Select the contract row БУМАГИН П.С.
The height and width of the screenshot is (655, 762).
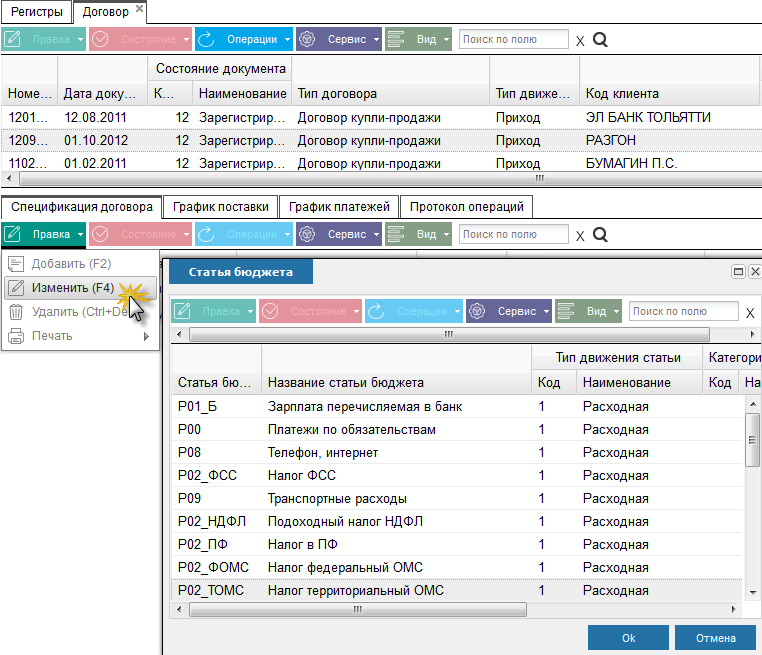[381, 163]
